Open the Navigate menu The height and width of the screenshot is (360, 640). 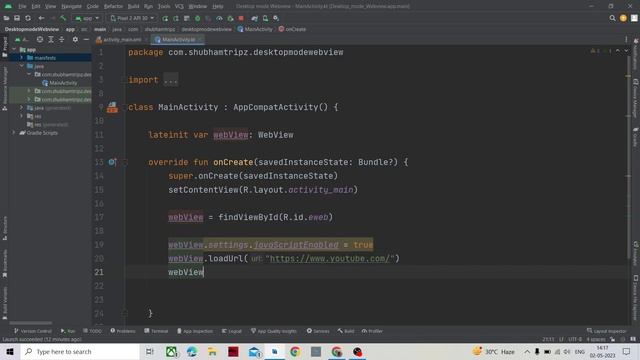tap(71, 7)
